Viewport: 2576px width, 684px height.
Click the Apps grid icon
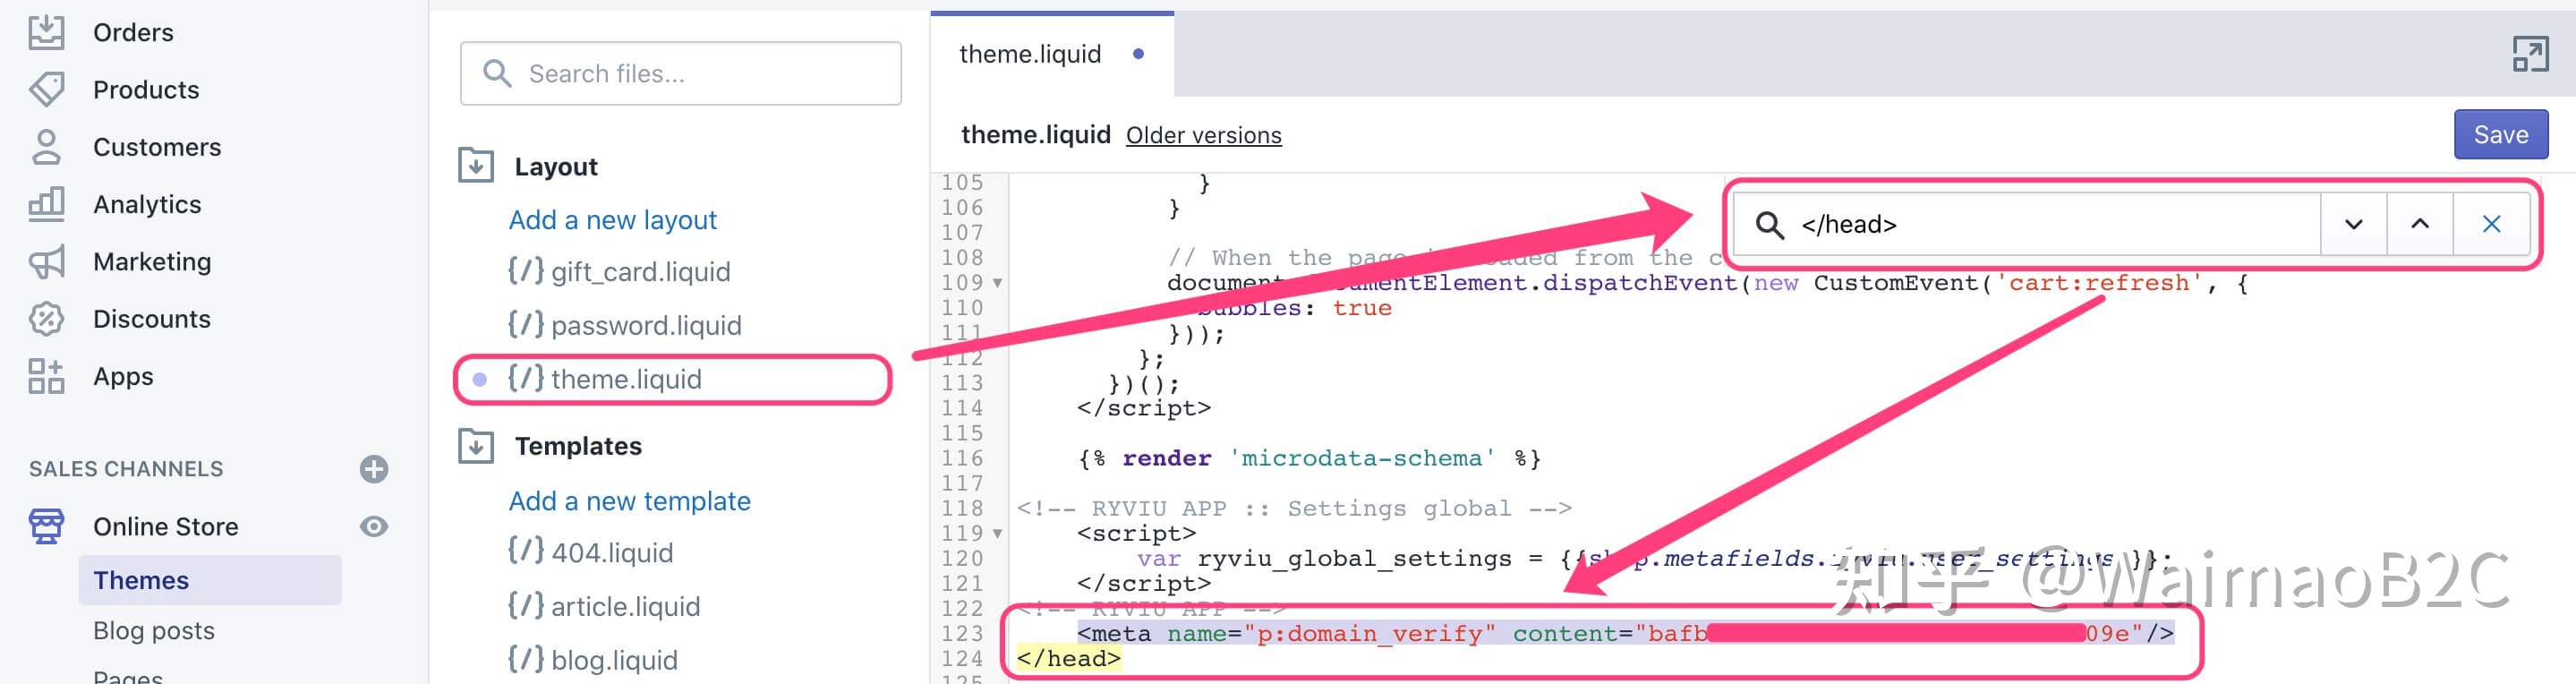46,377
